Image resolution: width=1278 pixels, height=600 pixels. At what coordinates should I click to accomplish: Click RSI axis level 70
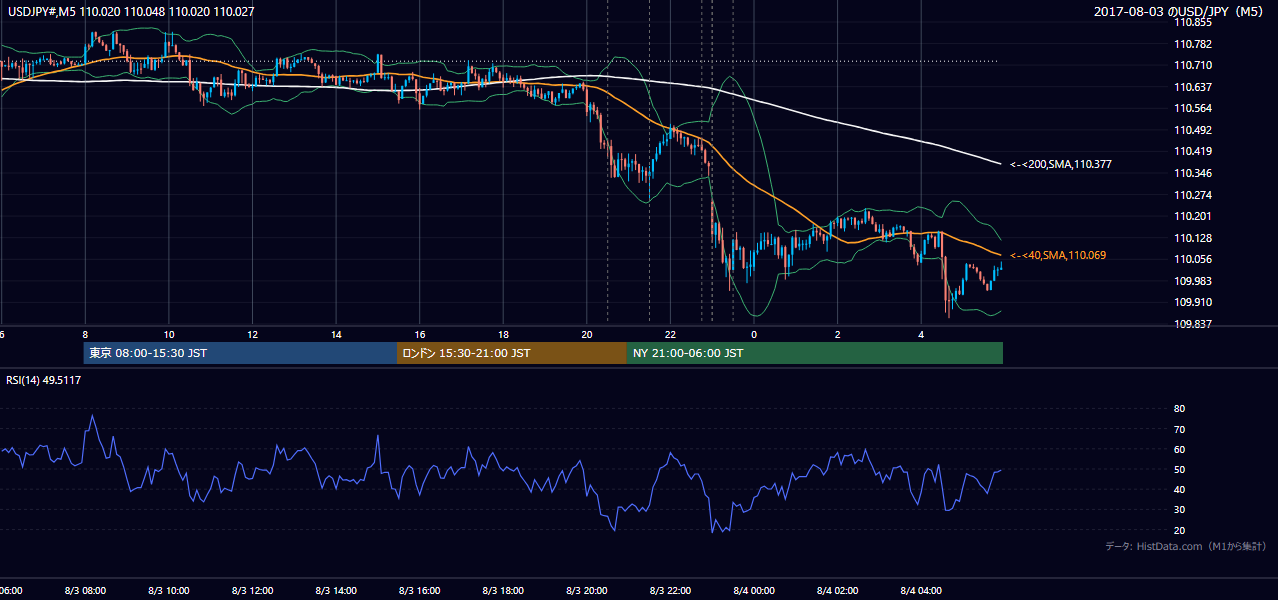[x=1180, y=429]
